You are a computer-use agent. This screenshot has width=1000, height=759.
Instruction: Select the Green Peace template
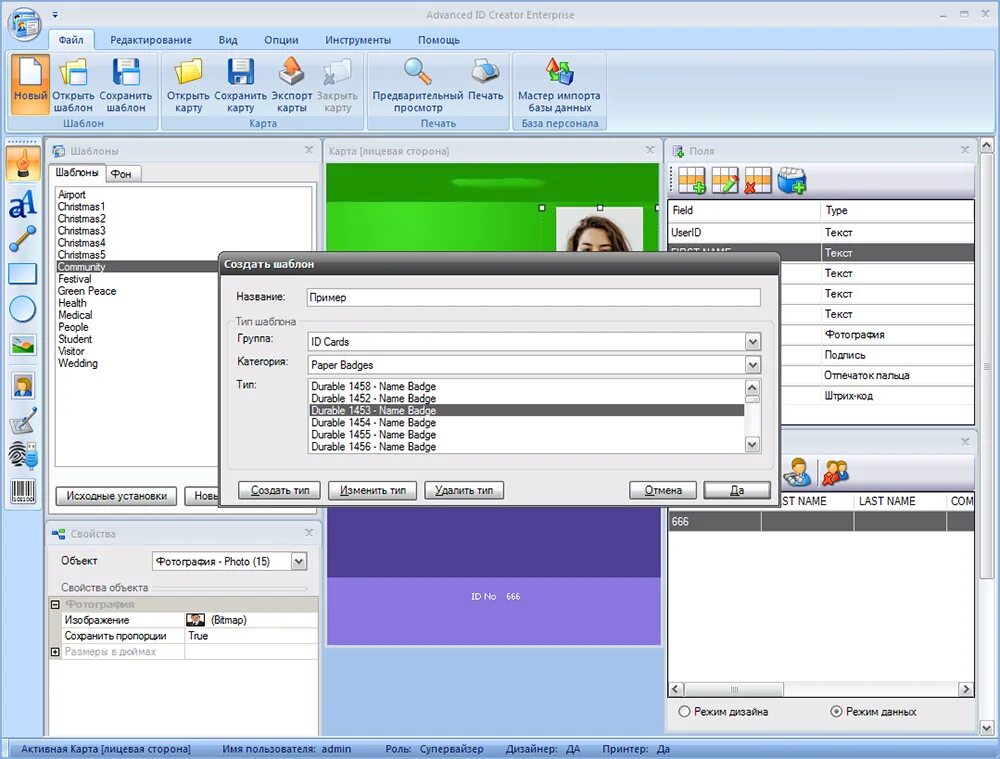click(x=87, y=291)
